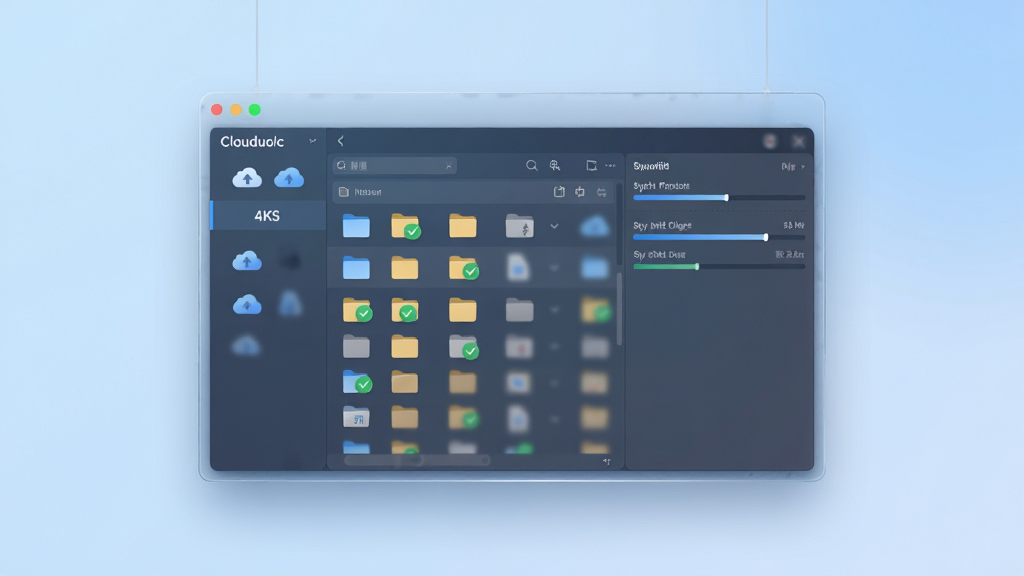Toggle the checked yellow folder in the sixth row

click(x=464, y=417)
